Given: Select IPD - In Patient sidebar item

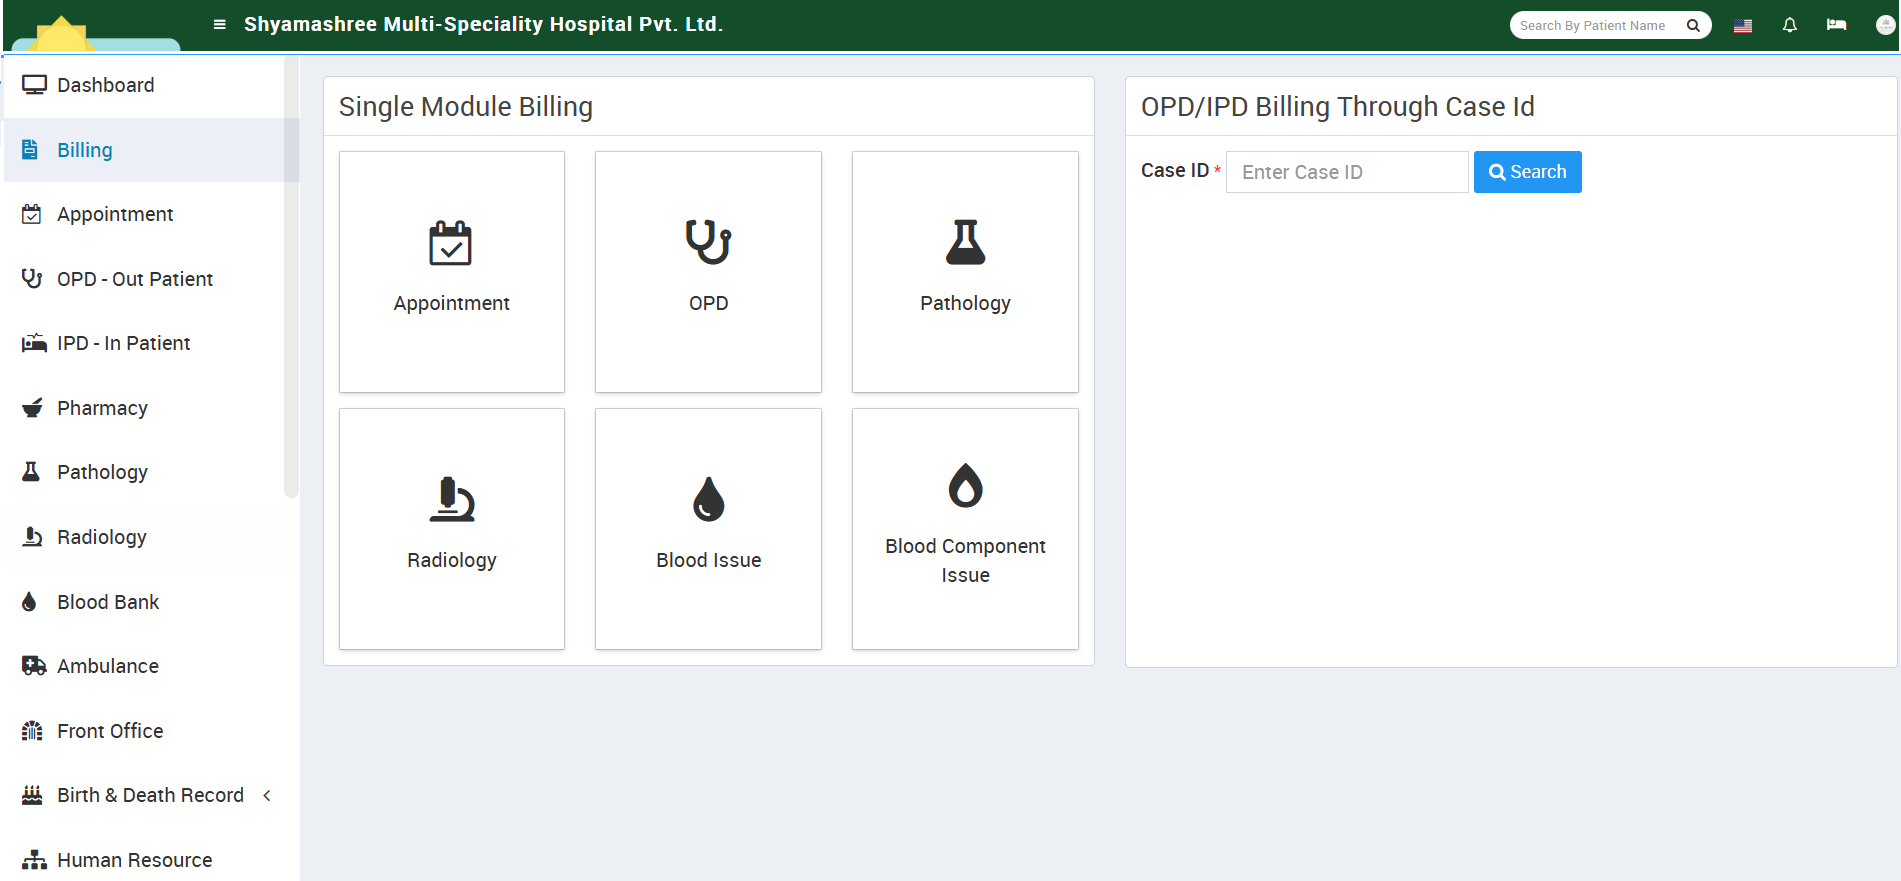Looking at the screenshot, I should pos(123,343).
